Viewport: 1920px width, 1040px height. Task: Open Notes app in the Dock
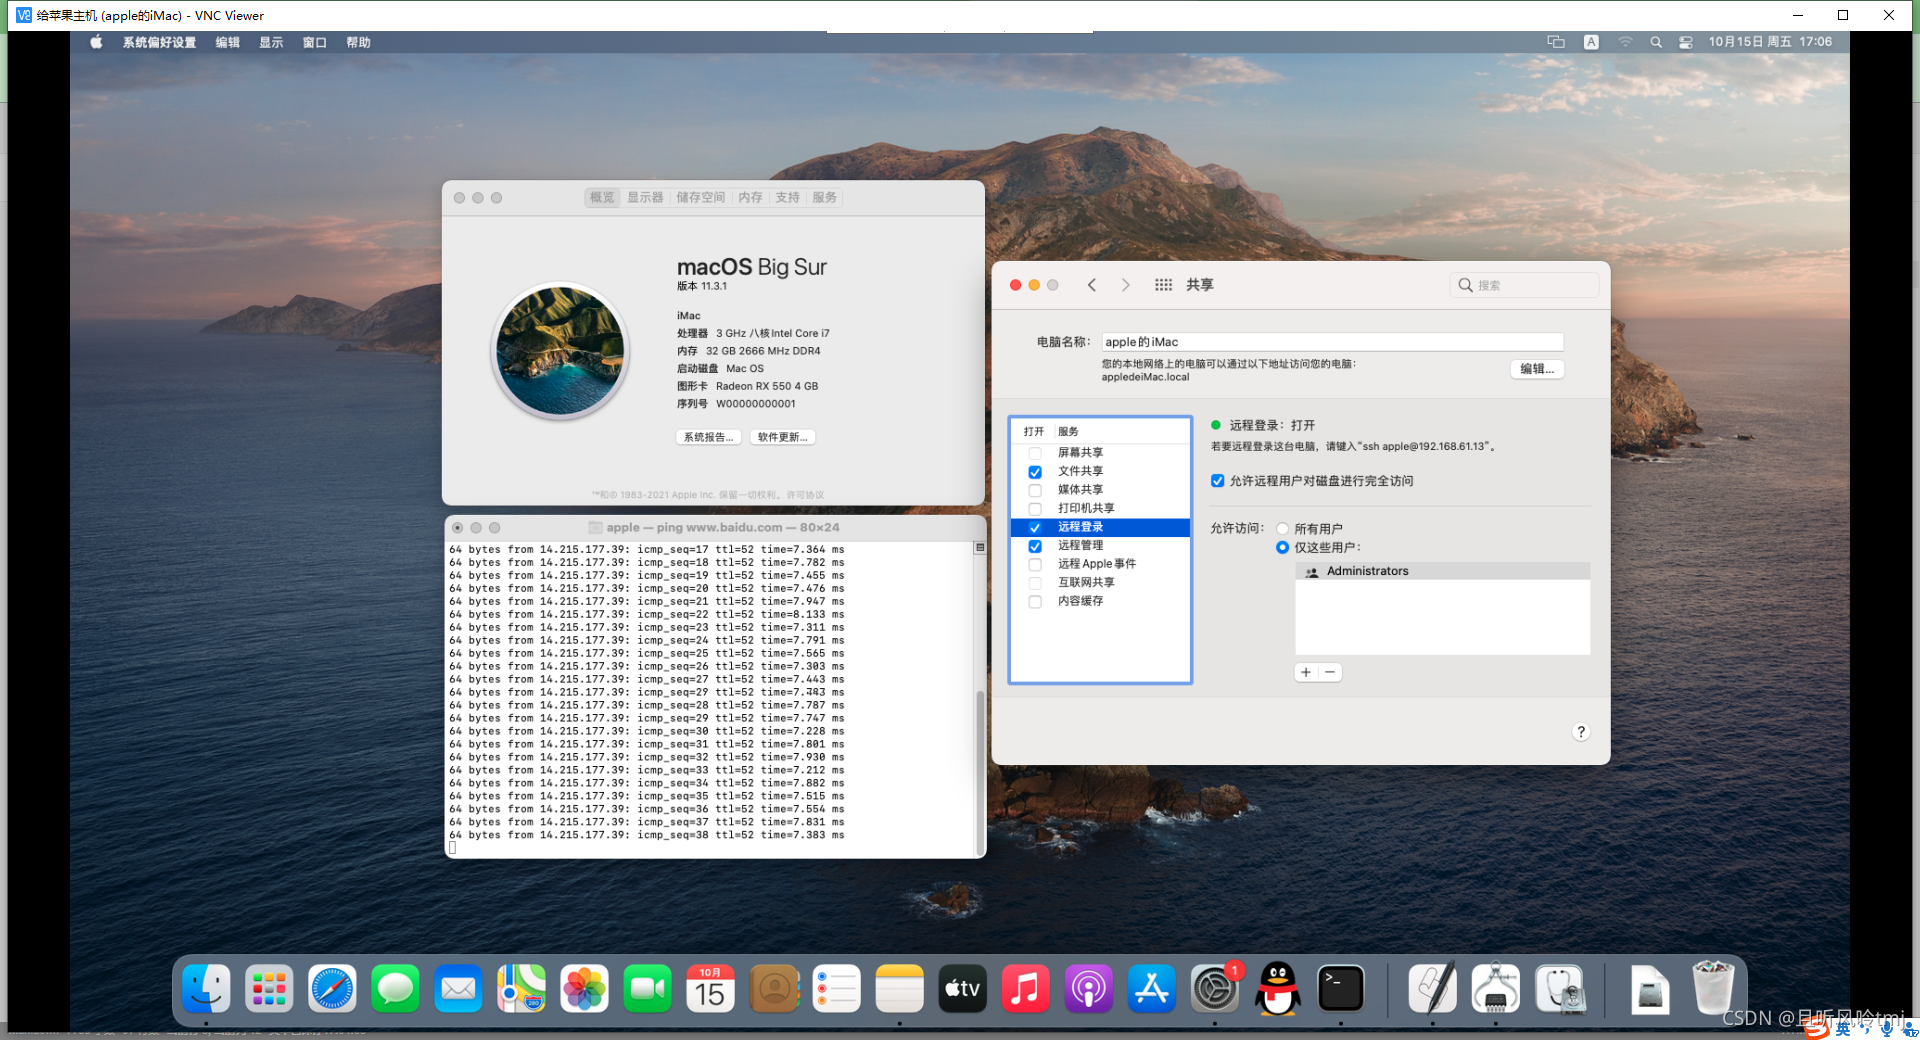click(x=899, y=989)
